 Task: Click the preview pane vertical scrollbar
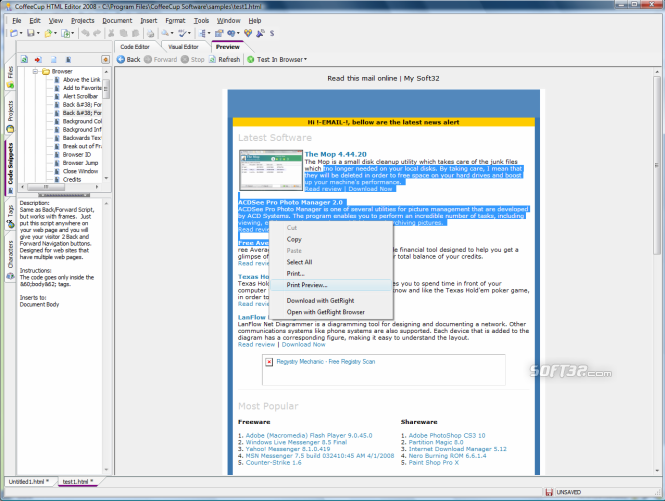(657, 165)
